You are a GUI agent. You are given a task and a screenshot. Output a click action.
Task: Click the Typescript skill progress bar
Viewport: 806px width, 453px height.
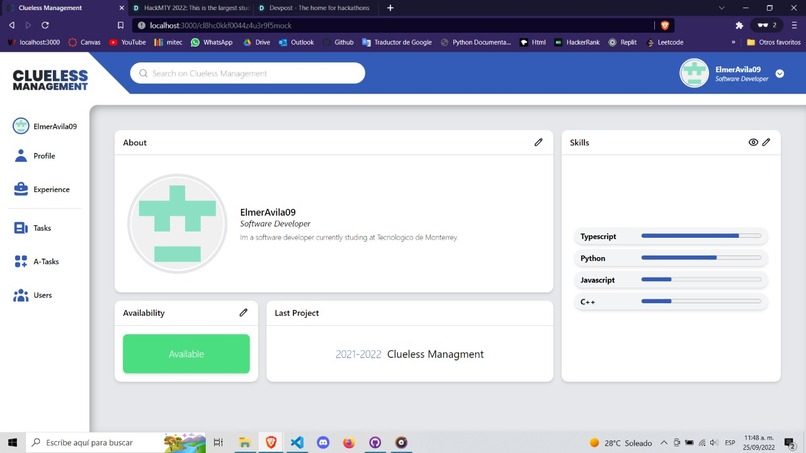tap(701, 236)
